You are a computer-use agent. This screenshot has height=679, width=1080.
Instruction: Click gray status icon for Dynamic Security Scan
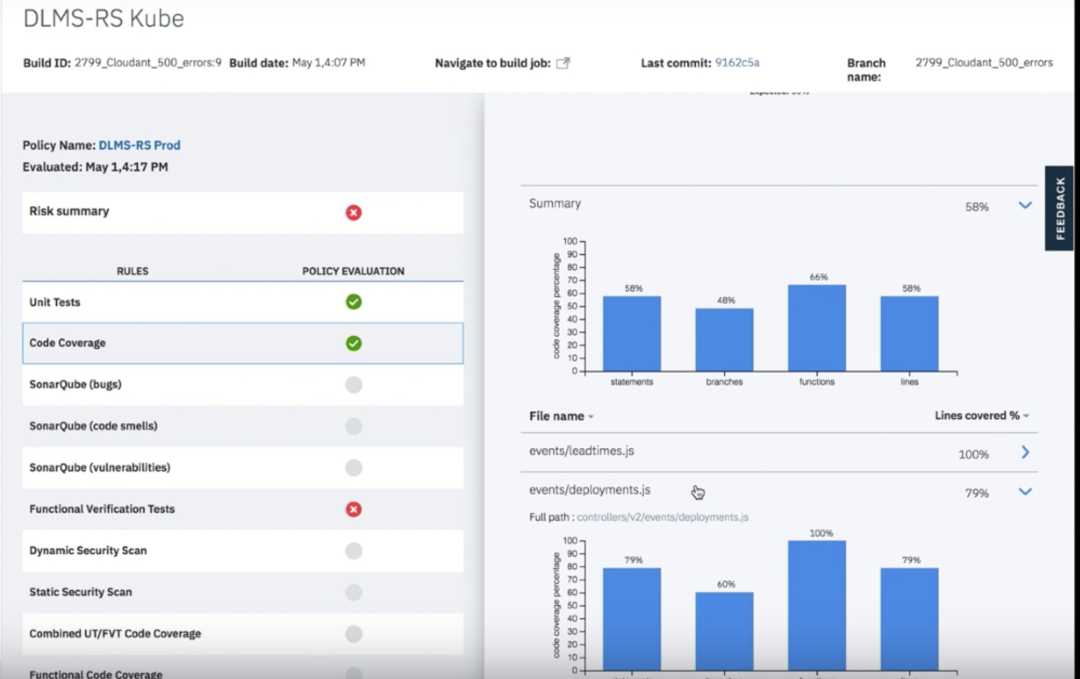tap(353, 551)
